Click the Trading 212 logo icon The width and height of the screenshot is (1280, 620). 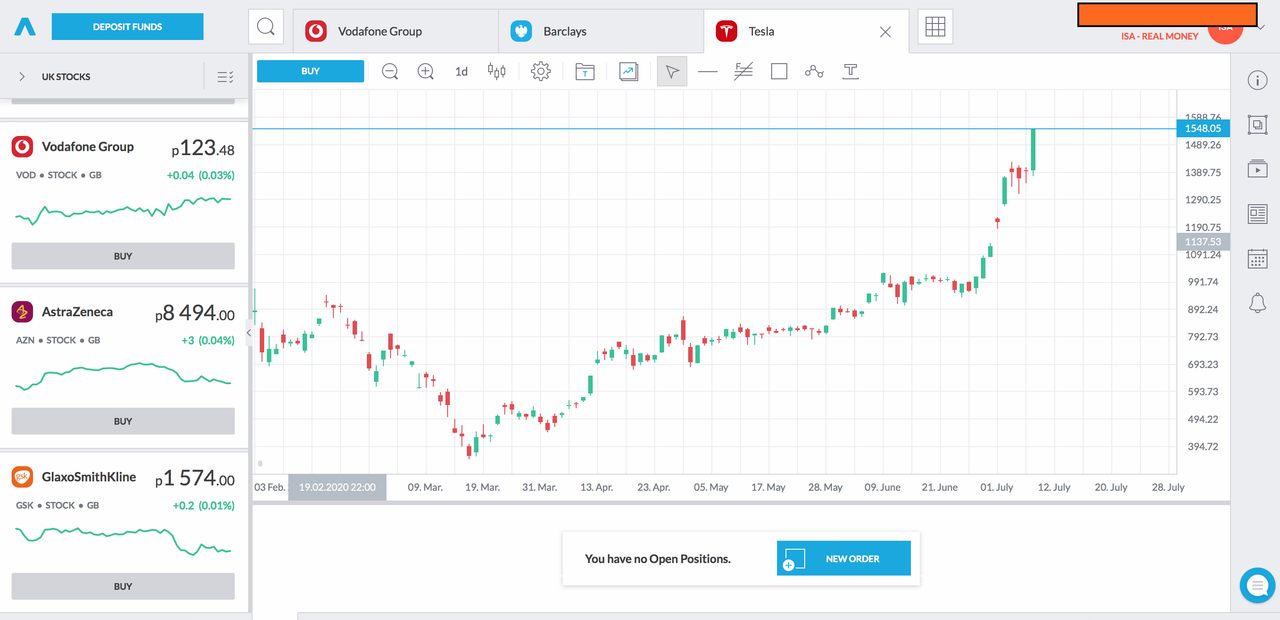point(25,27)
